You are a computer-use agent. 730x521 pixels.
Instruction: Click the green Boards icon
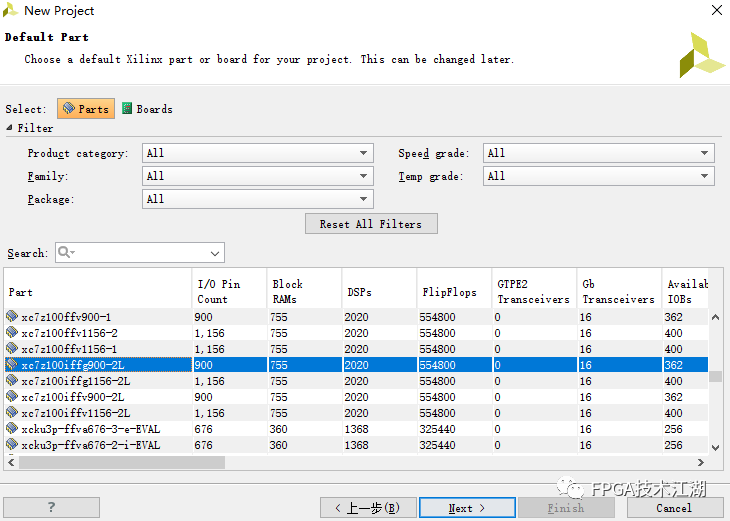click(x=127, y=108)
